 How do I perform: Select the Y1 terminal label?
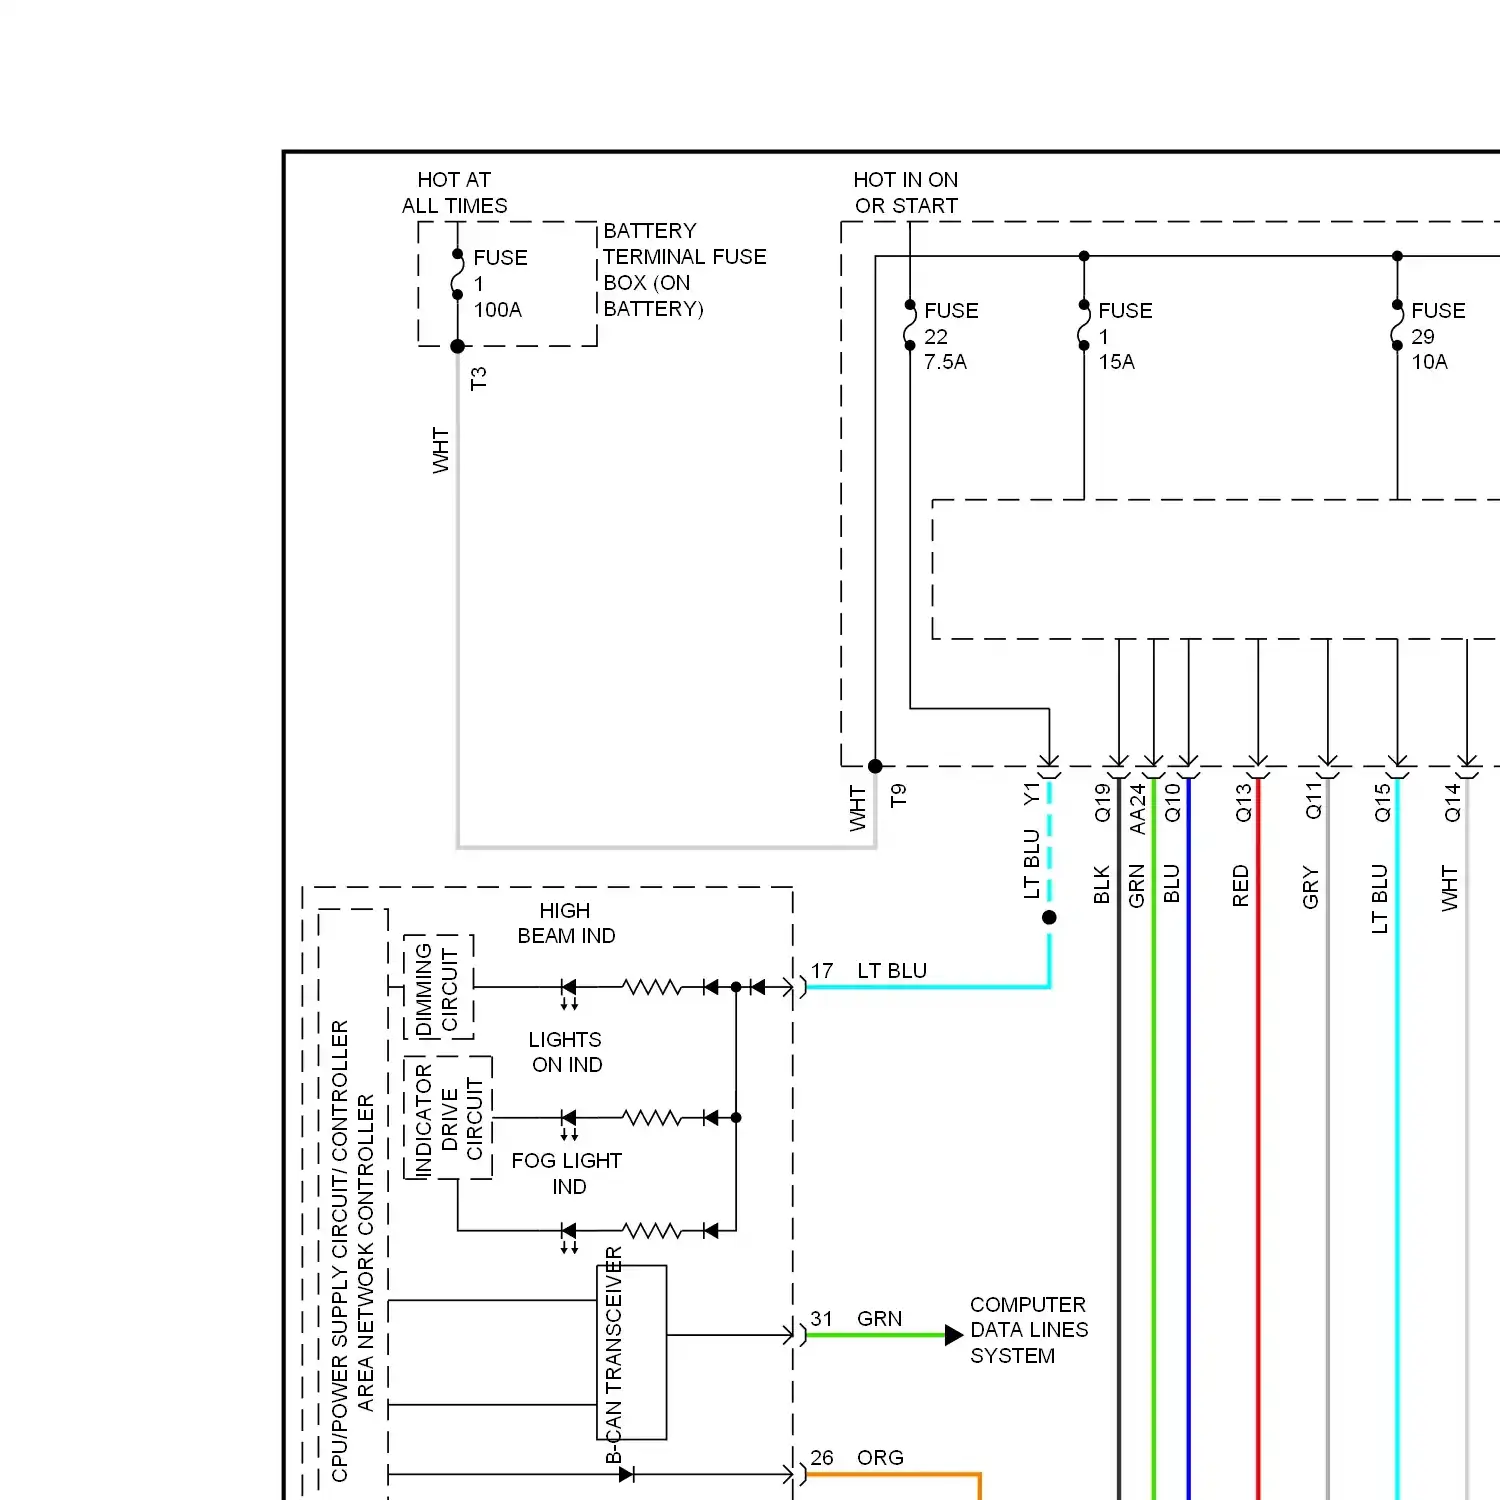[1031, 794]
